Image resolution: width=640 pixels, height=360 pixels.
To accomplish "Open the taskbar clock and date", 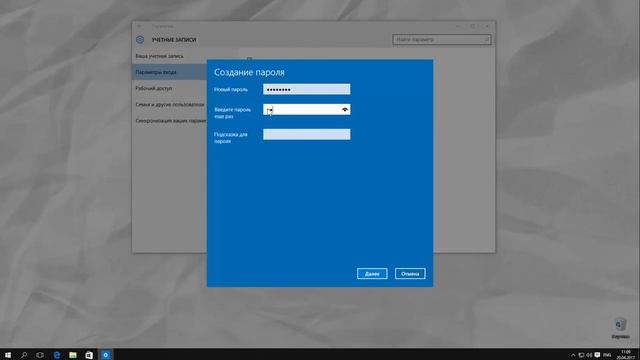I will coord(626,355).
